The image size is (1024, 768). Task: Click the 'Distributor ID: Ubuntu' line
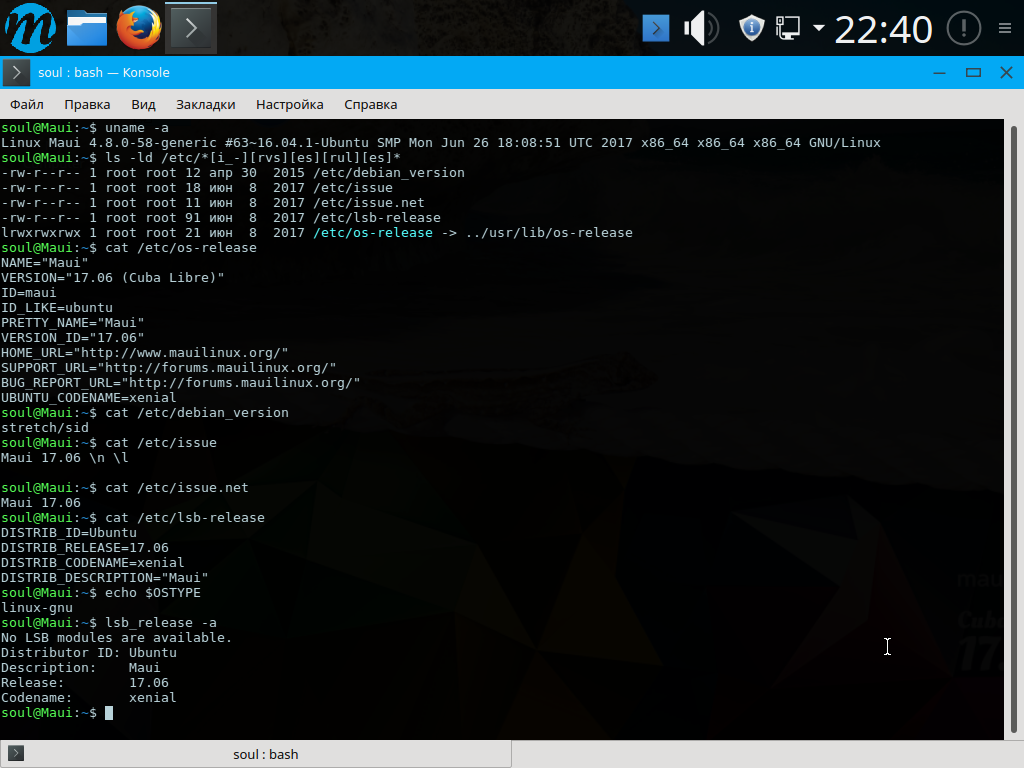88,653
